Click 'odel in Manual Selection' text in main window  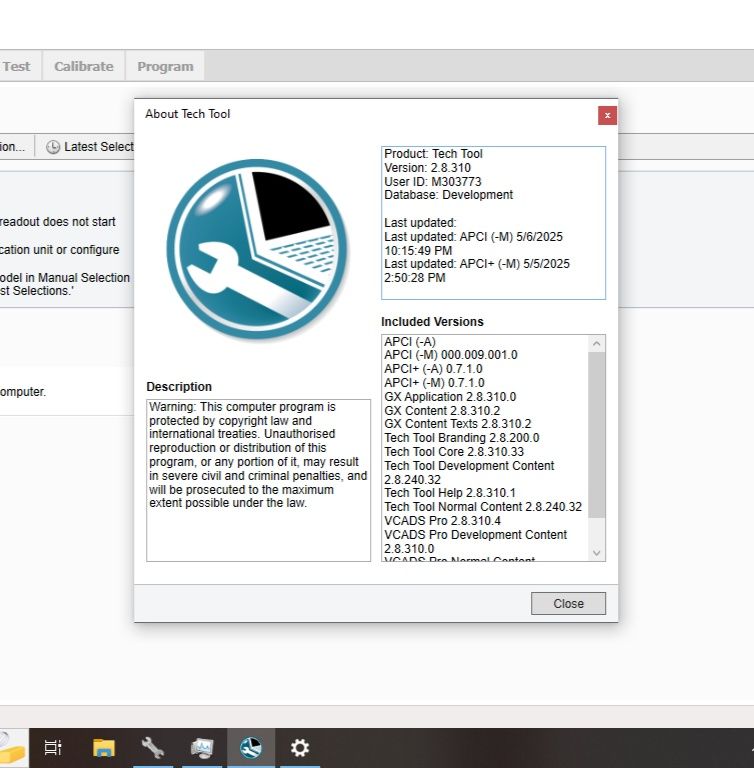pyautogui.click(x=65, y=278)
